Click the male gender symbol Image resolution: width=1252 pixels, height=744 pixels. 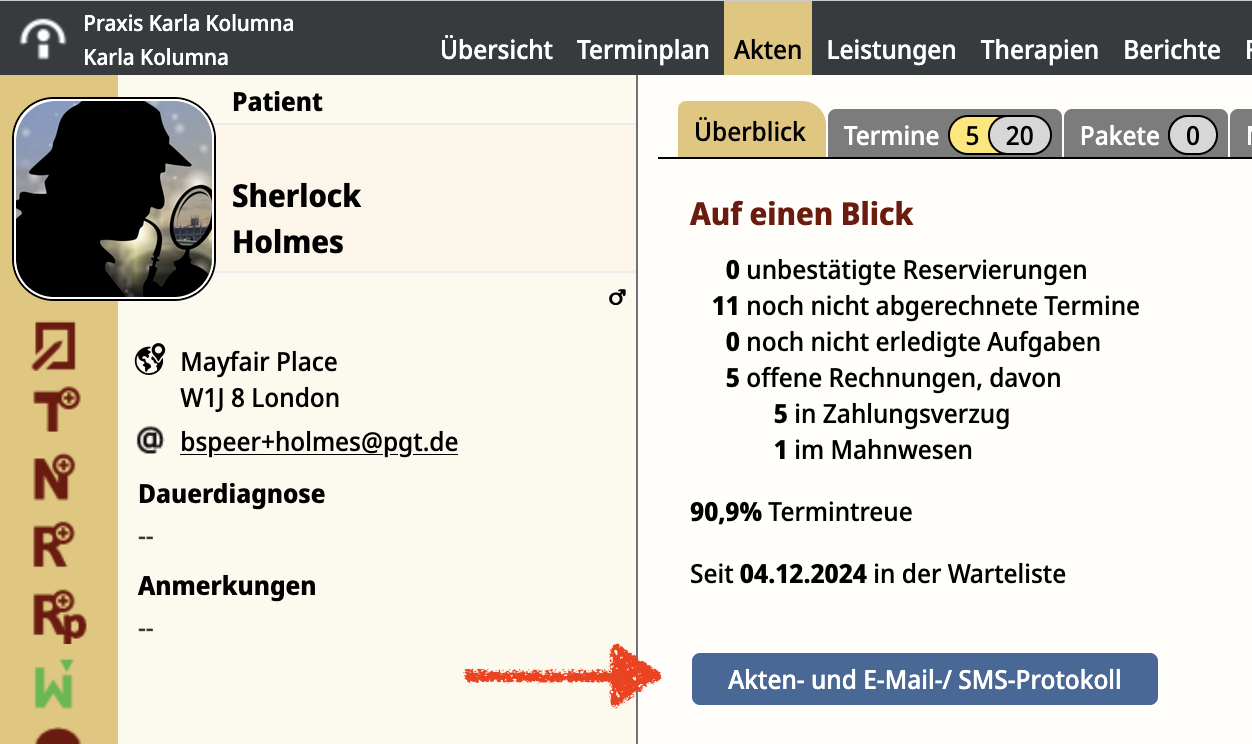tap(617, 297)
